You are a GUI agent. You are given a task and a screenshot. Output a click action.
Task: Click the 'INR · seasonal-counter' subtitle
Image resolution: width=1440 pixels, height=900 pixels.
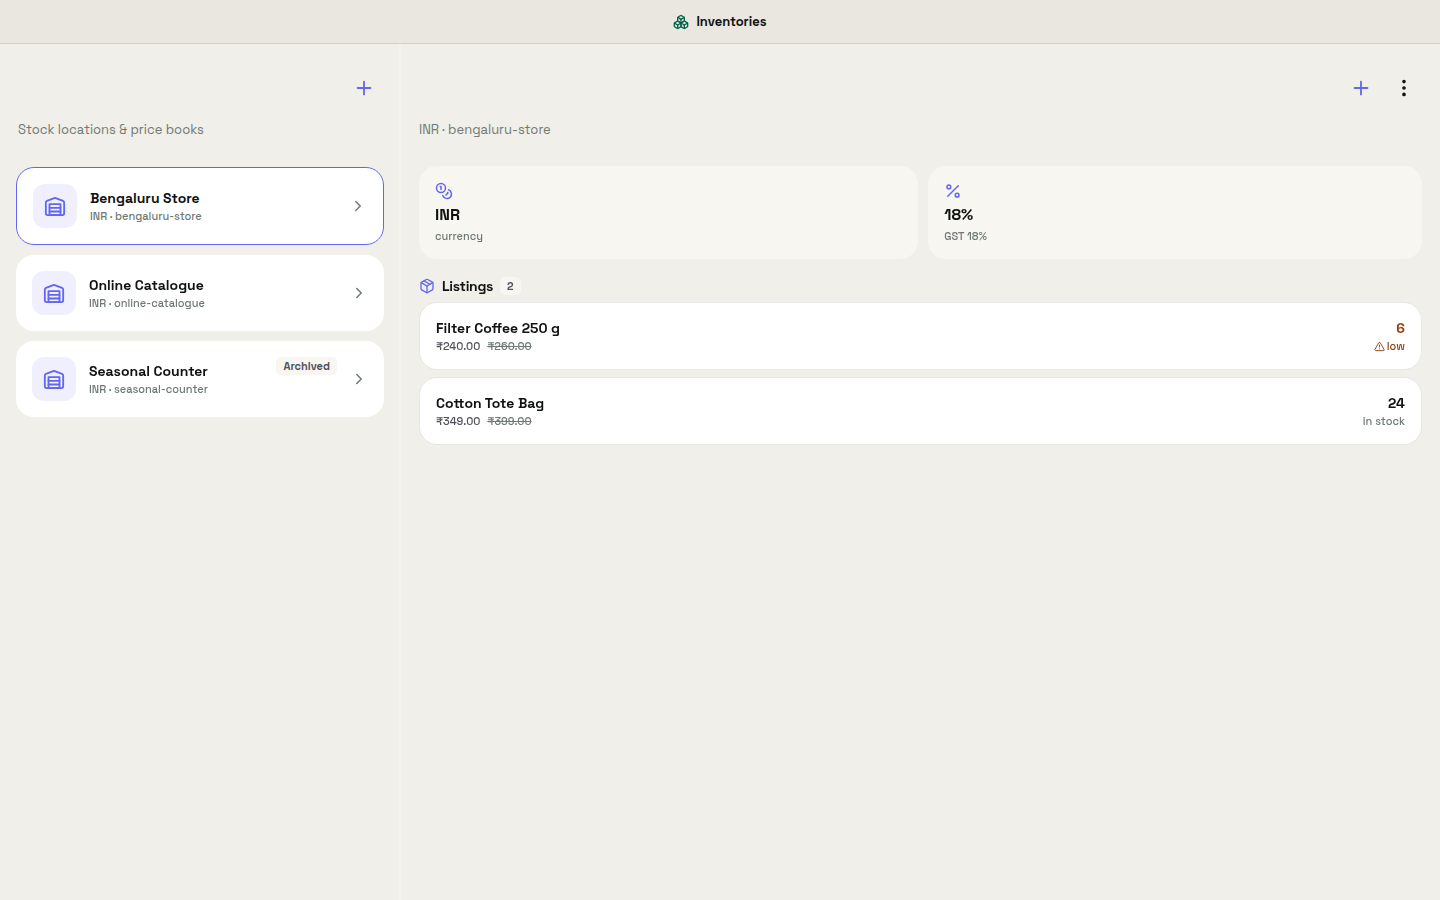pos(148,389)
